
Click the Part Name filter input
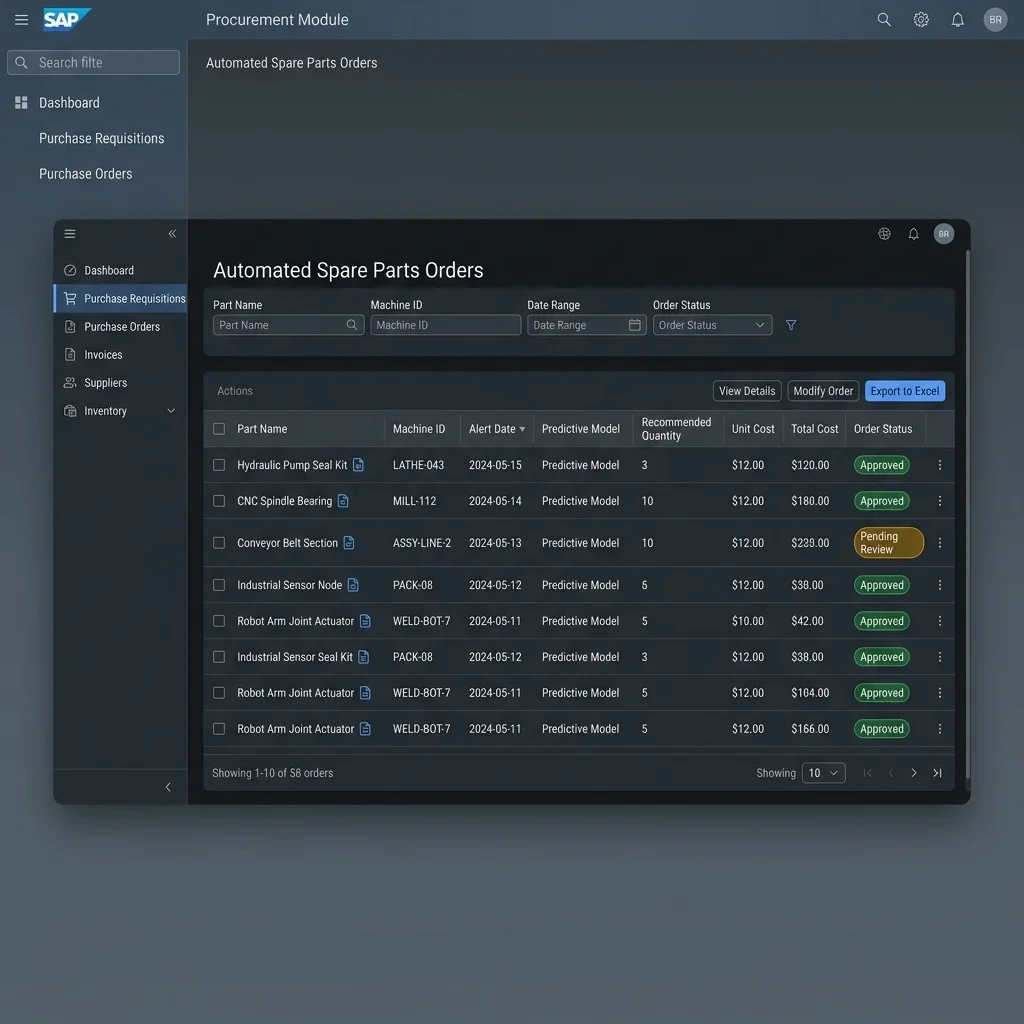(x=288, y=325)
